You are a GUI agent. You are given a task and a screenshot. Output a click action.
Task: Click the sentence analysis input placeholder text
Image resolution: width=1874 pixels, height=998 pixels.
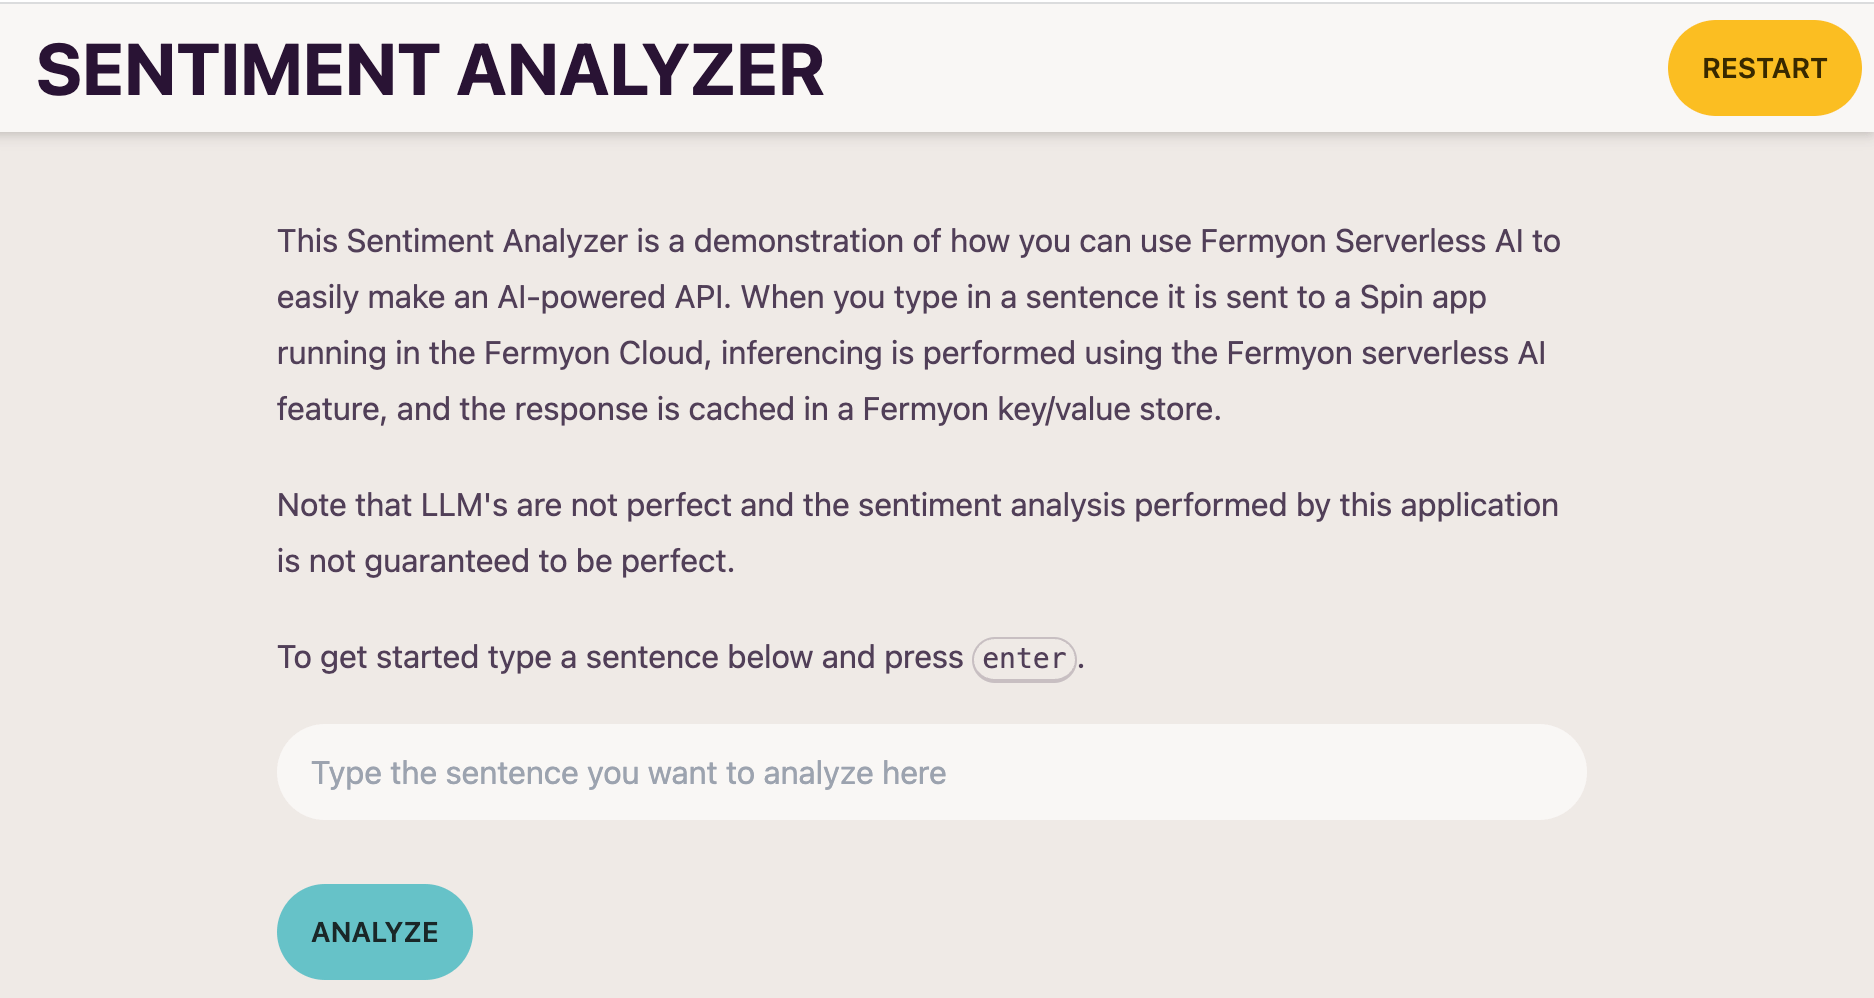tap(628, 772)
